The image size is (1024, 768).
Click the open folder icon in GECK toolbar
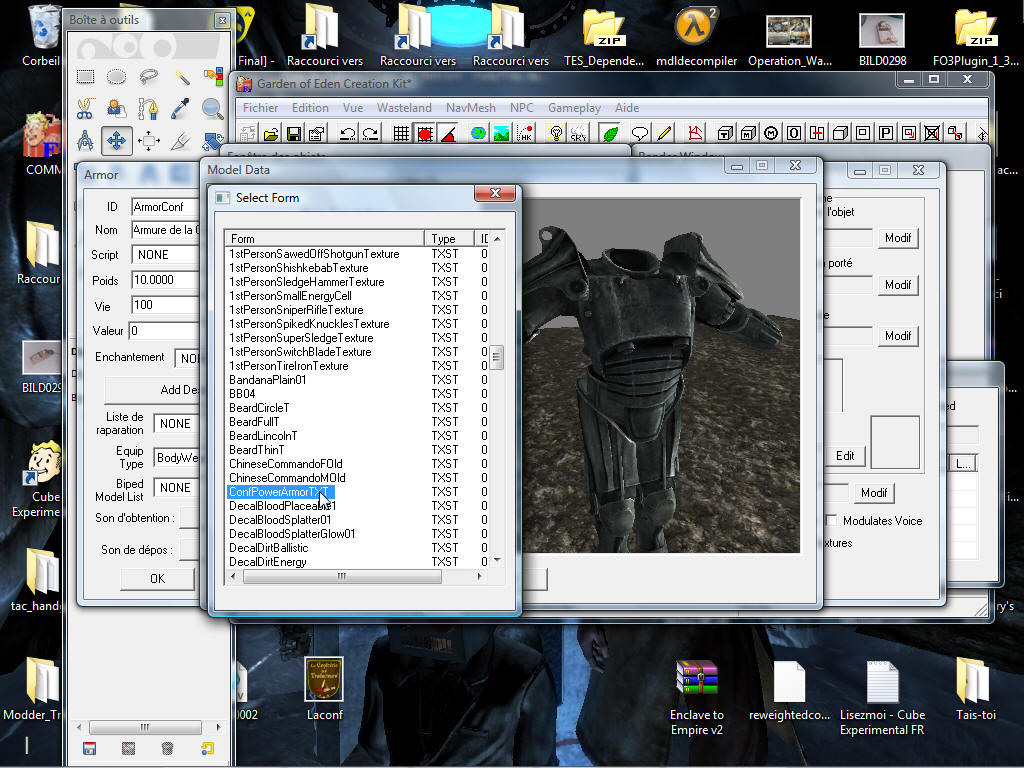(x=271, y=134)
